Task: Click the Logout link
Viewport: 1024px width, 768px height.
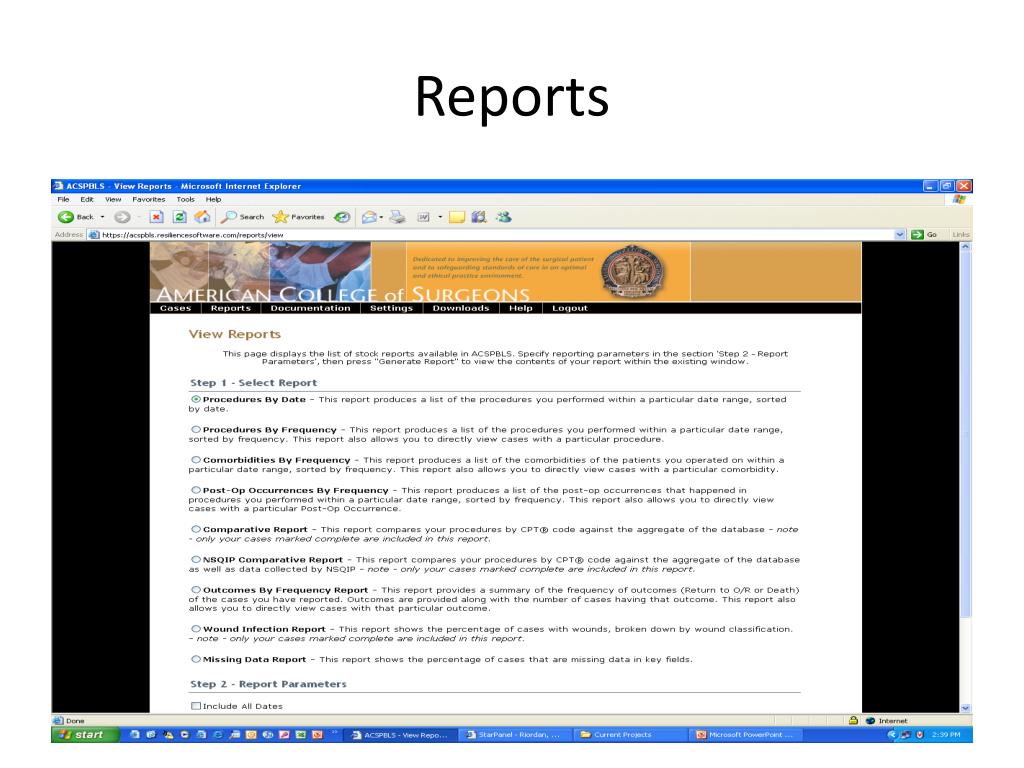Action: pyautogui.click(x=569, y=308)
